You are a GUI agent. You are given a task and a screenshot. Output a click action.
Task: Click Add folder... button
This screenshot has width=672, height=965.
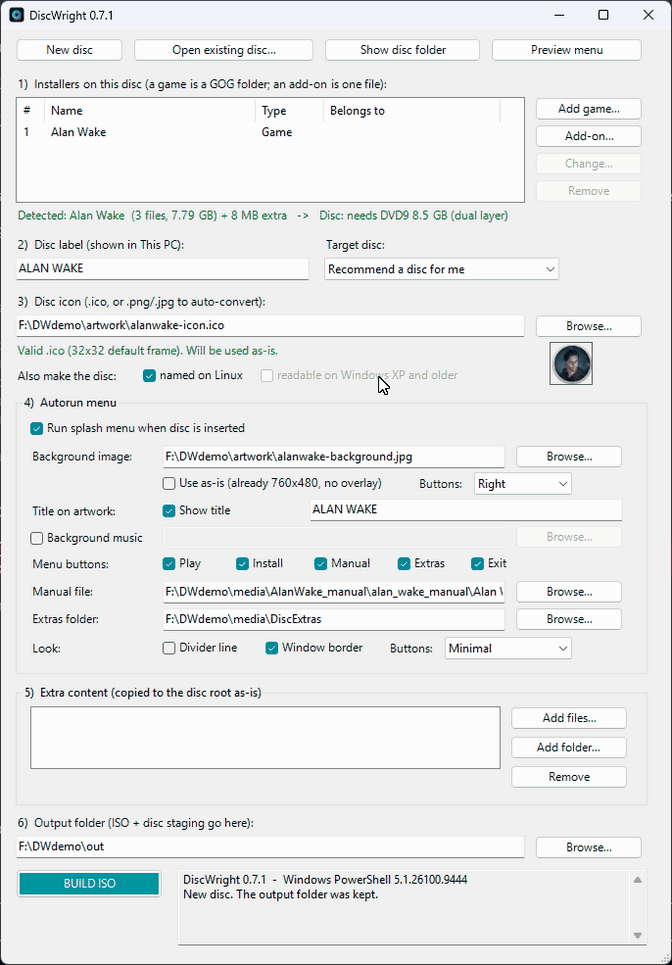(569, 748)
